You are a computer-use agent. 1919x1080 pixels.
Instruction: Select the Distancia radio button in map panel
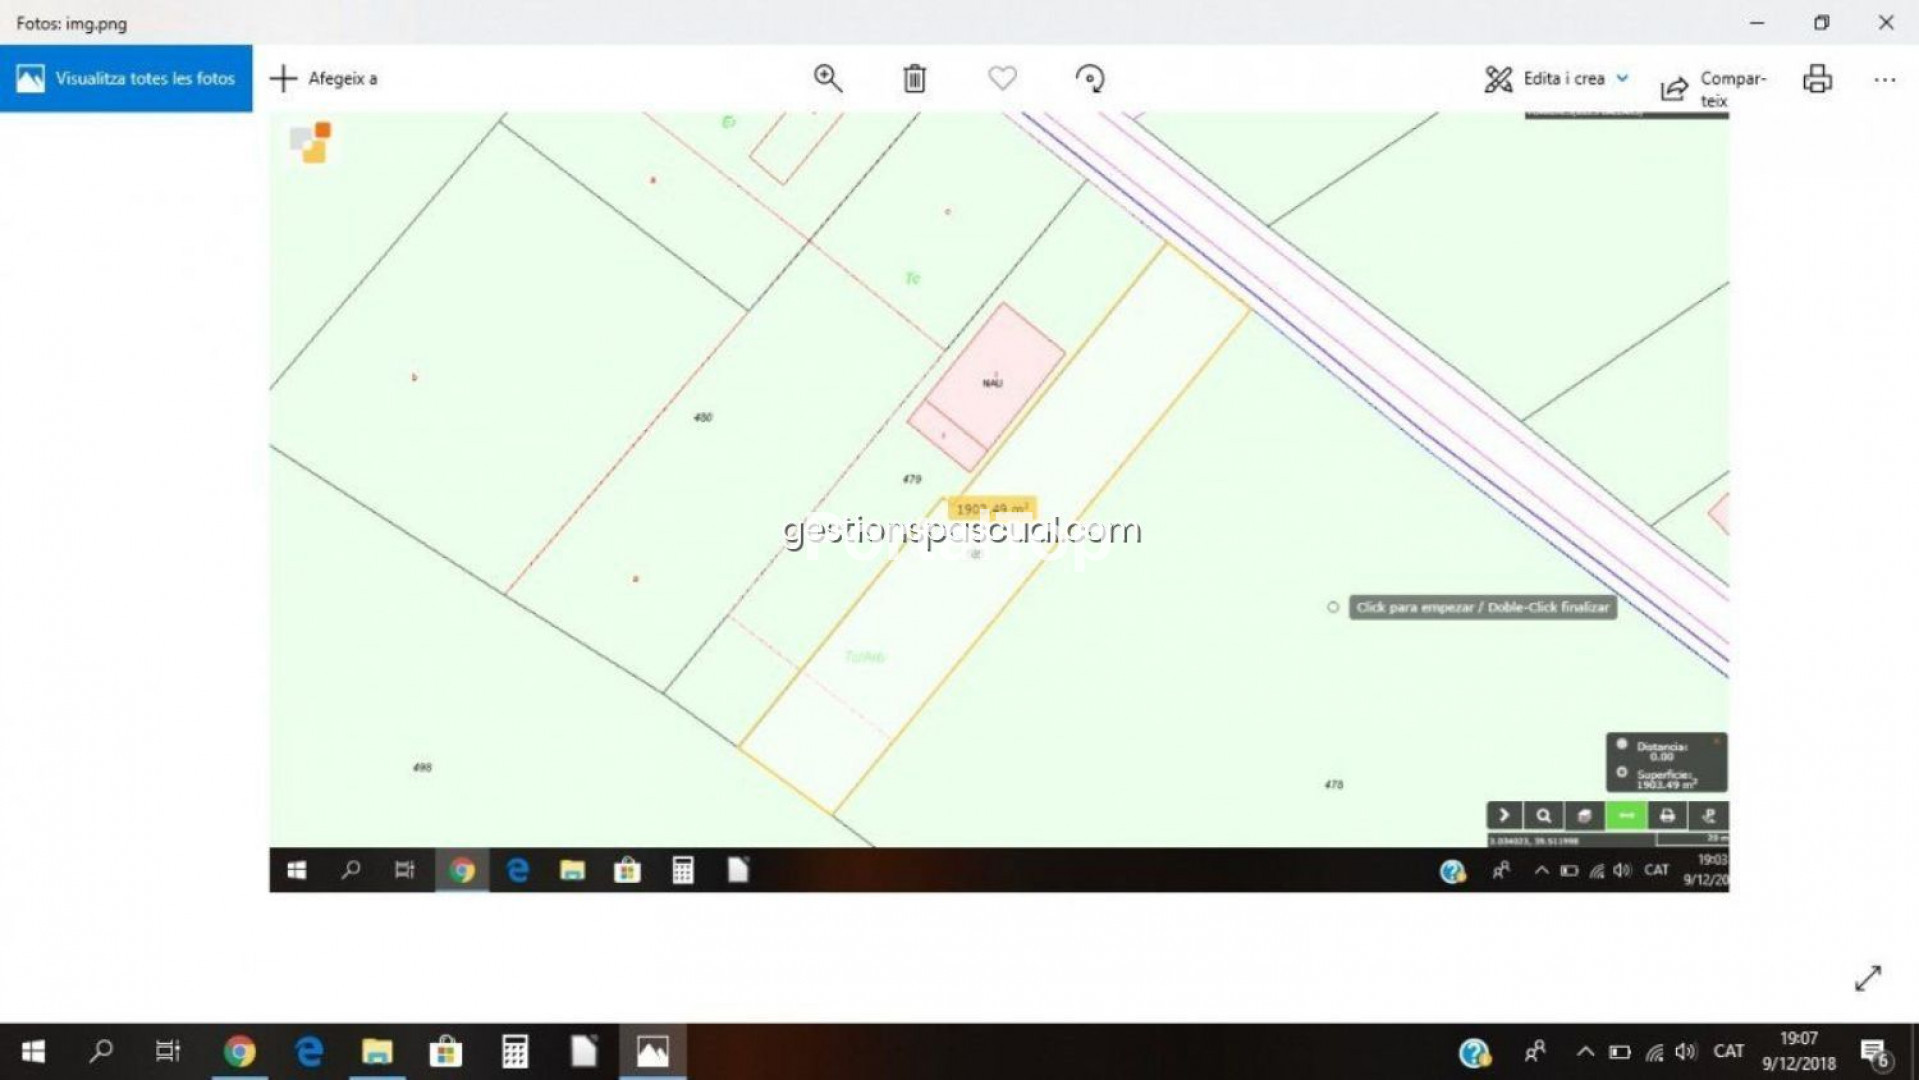click(x=1622, y=745)
